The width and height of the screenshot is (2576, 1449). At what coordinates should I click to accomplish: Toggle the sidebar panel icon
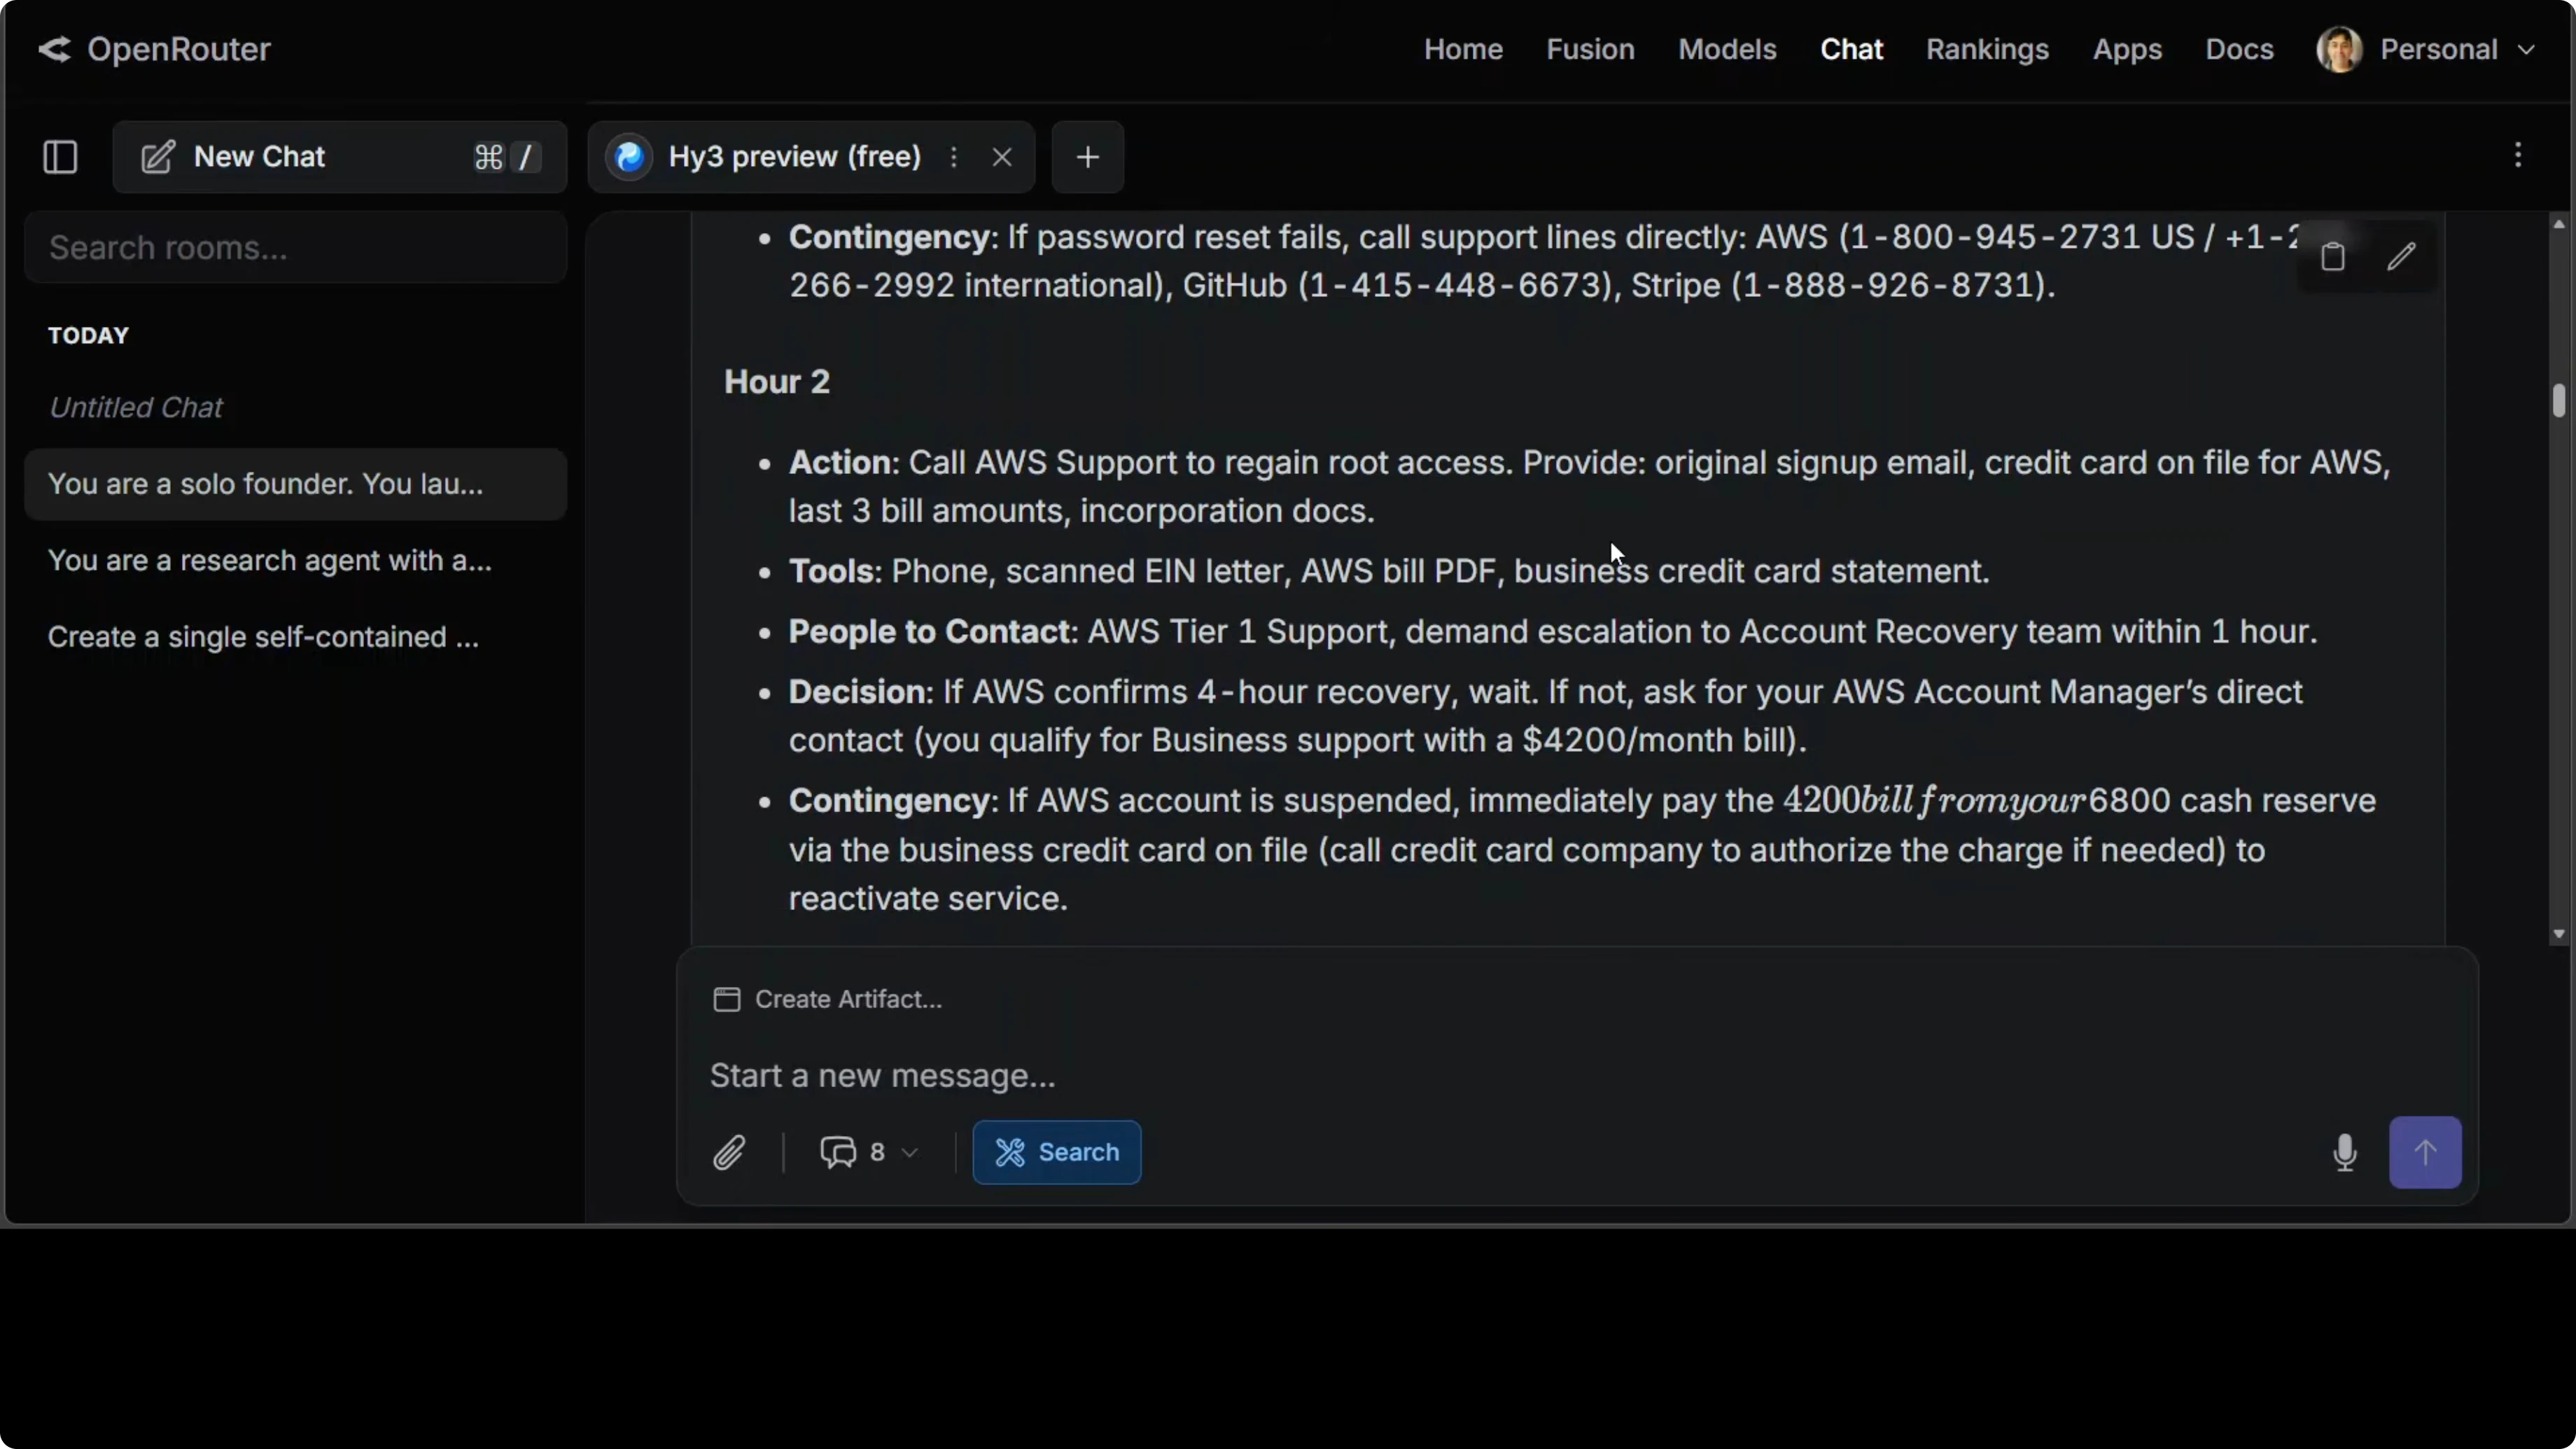60,157
